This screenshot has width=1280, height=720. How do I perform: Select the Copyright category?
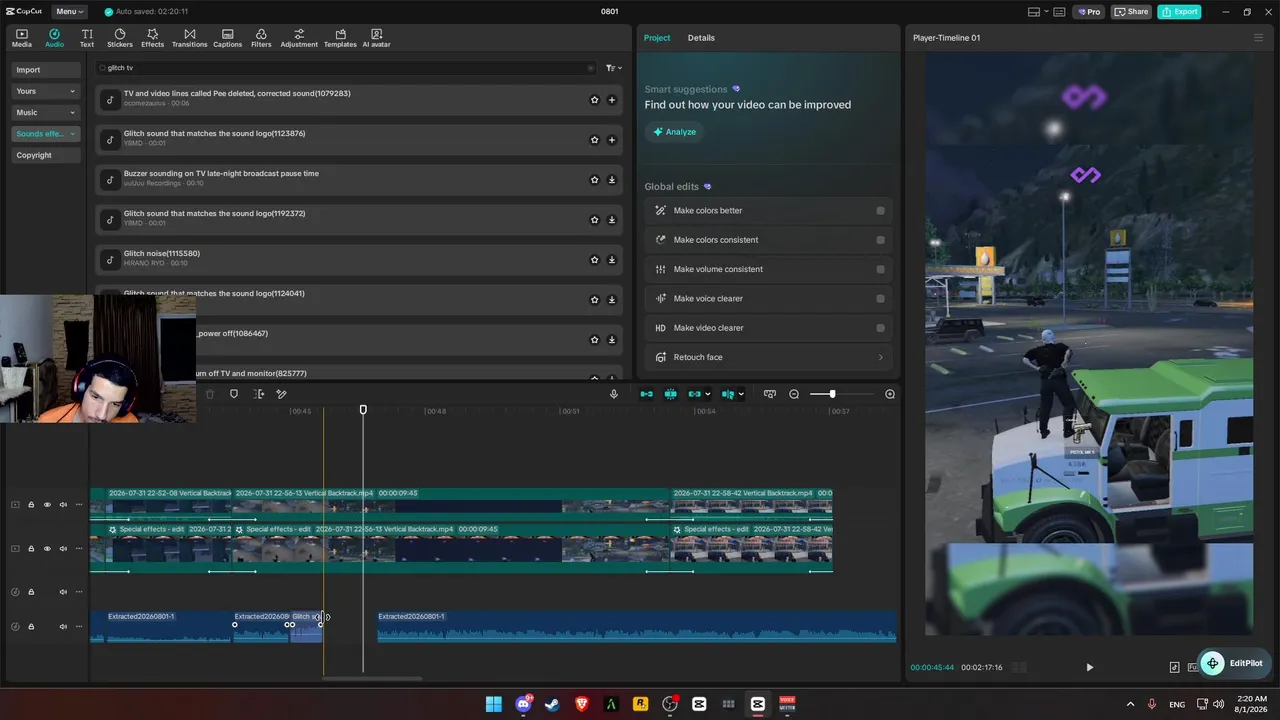[46, 155]
